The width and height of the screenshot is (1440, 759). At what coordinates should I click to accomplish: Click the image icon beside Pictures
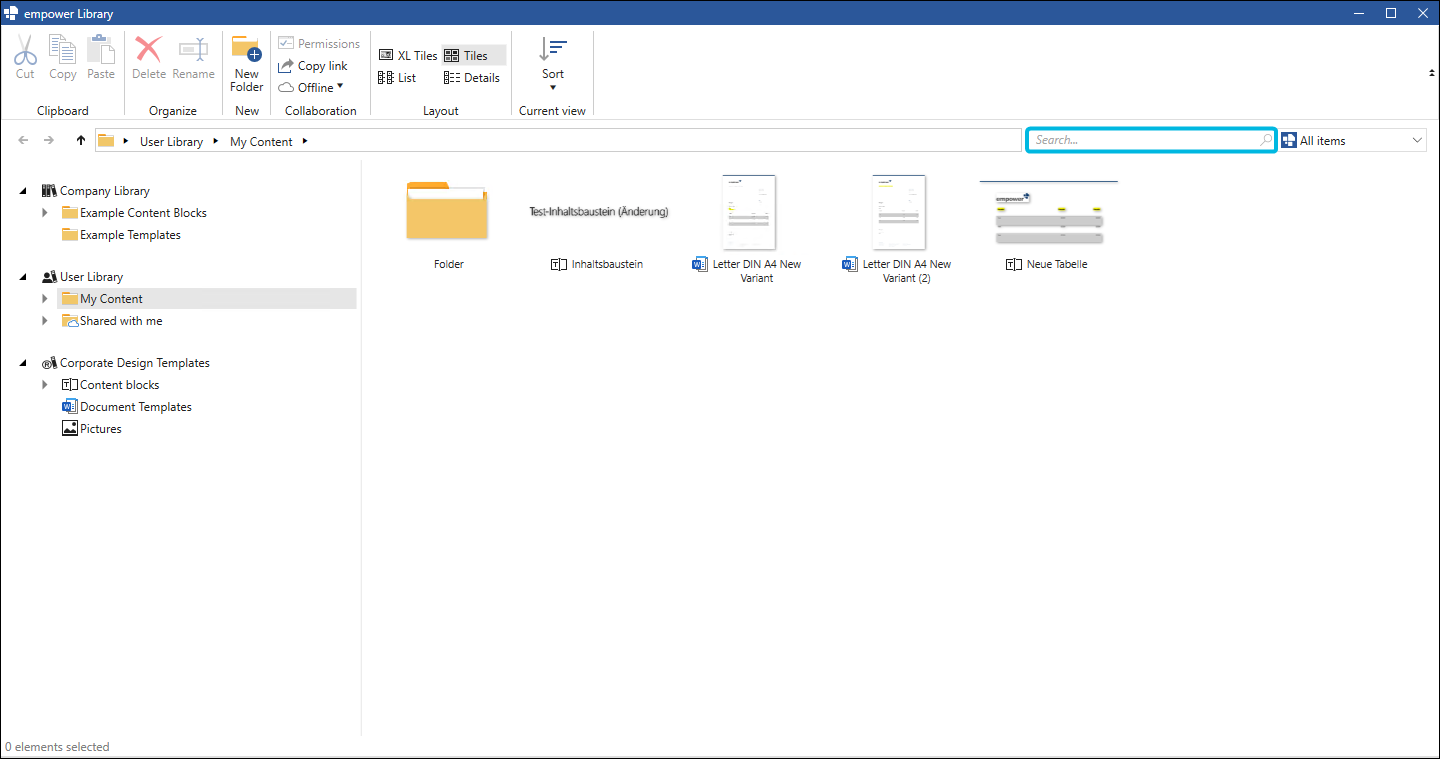coord(69,429)
